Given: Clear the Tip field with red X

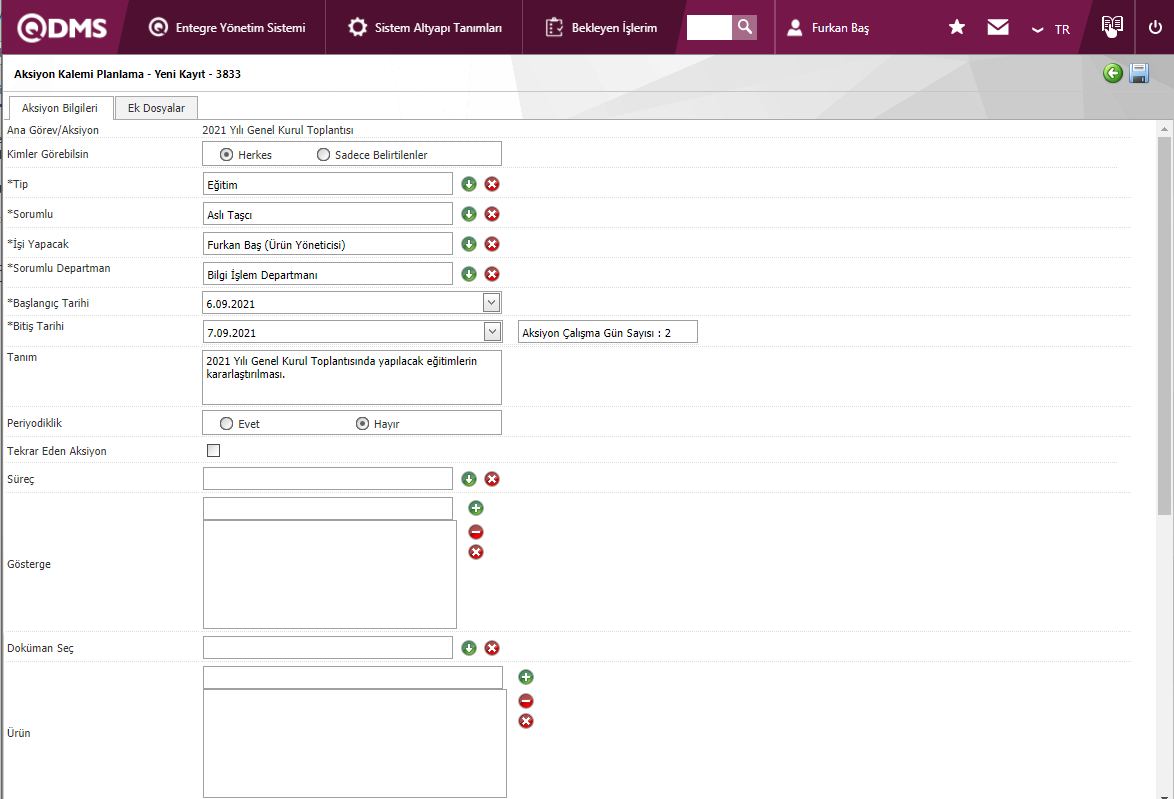Looking at the screenshot, I should 492,184.
